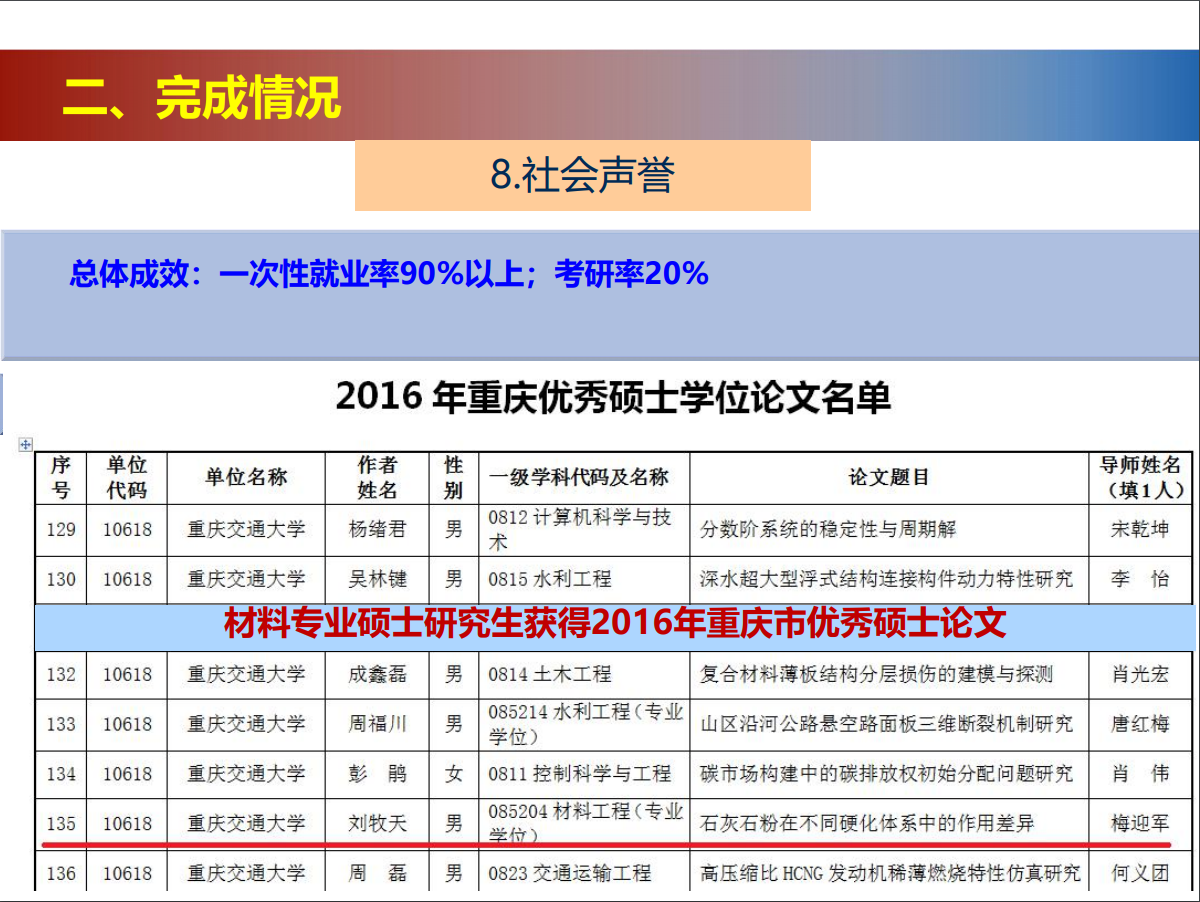Select the '二、完成情况' slide title

pyautogui.click(x=201, y=97)
